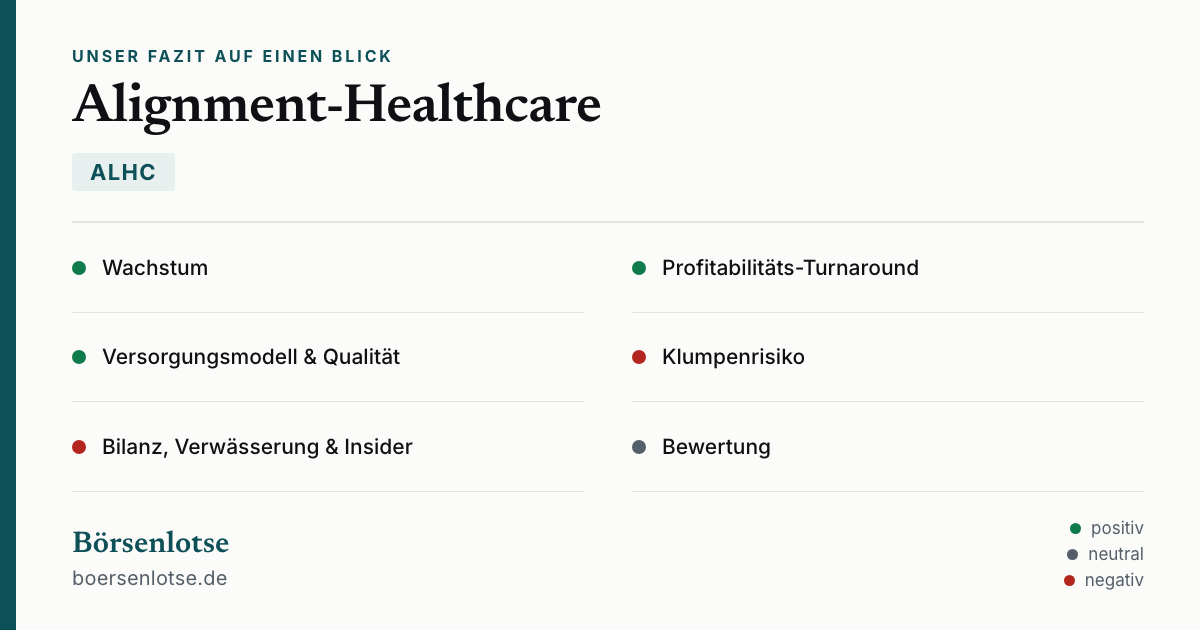Click the Alignment-Healthcare headline
Image resolution: width=1200 pixels, height=630 pixels.
[x=336, y=106]
